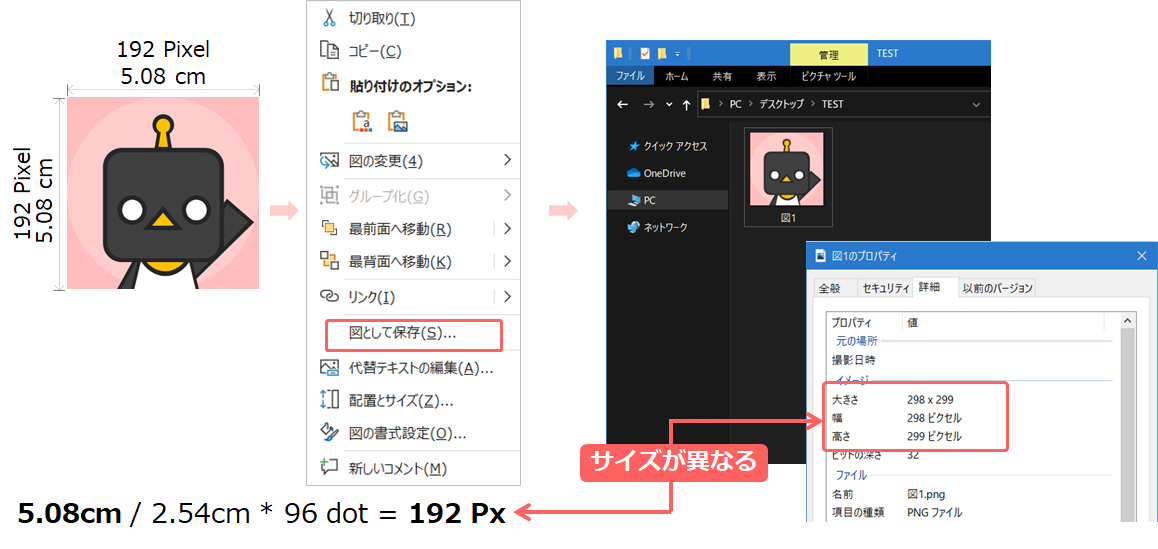
Task: Go up one folder level arrow
Action: 686,105
